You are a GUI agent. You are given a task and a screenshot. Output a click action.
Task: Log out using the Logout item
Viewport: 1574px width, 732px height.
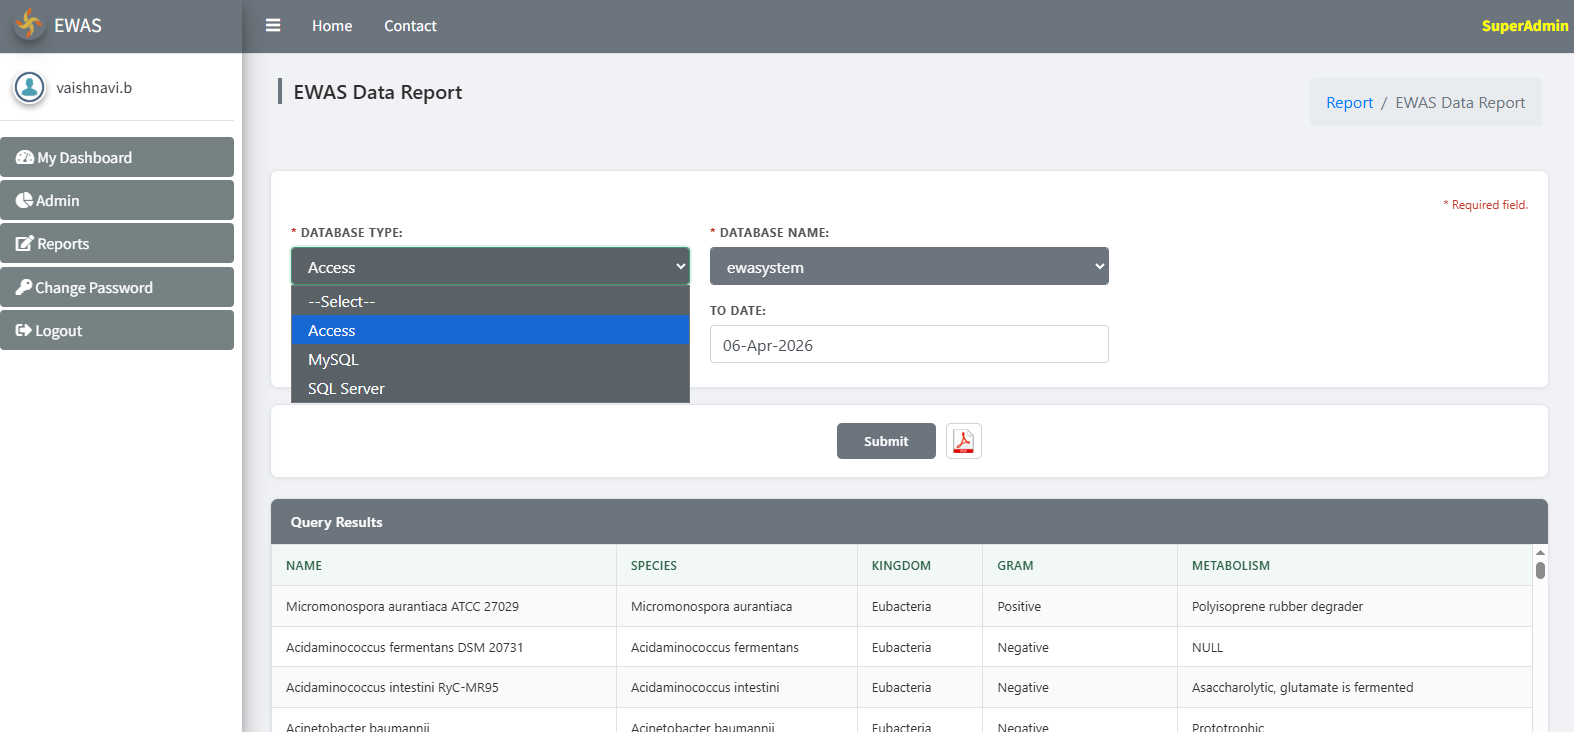click(117, 331)
